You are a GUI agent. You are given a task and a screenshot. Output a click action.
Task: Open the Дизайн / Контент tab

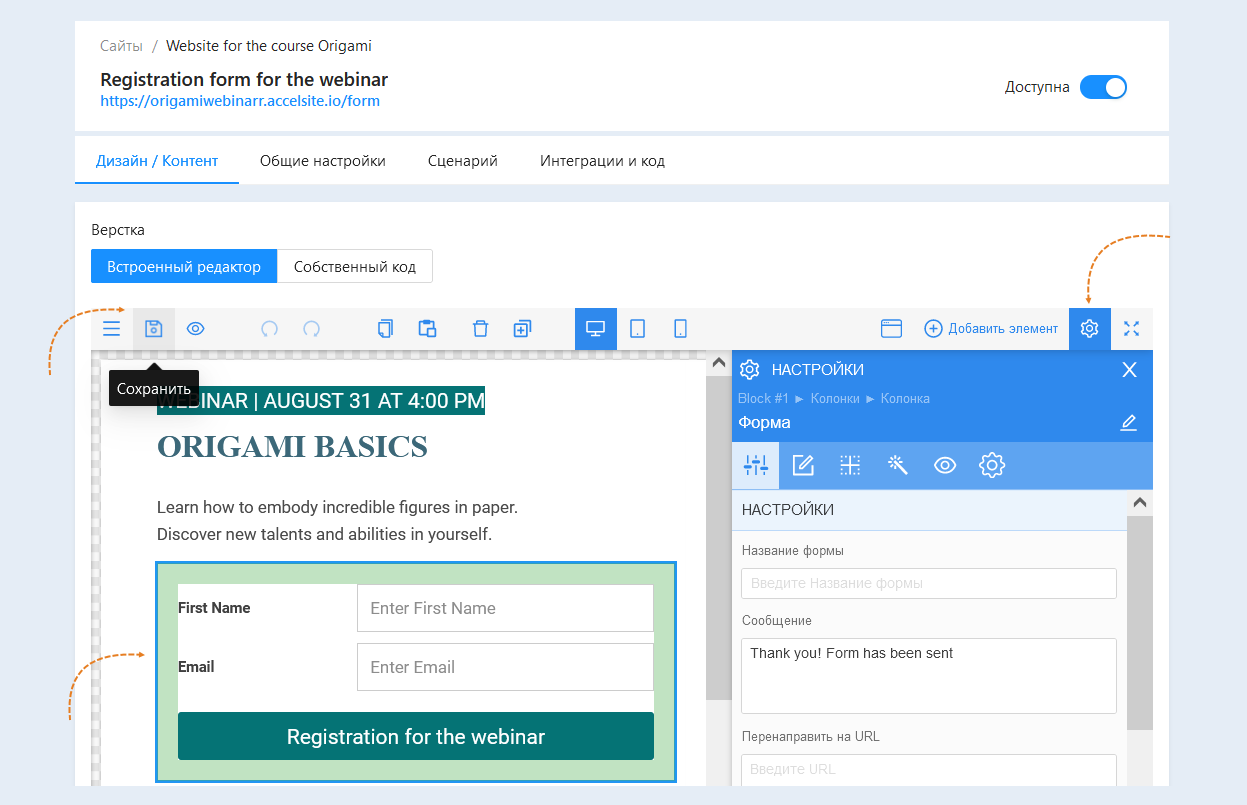(157, 161)
